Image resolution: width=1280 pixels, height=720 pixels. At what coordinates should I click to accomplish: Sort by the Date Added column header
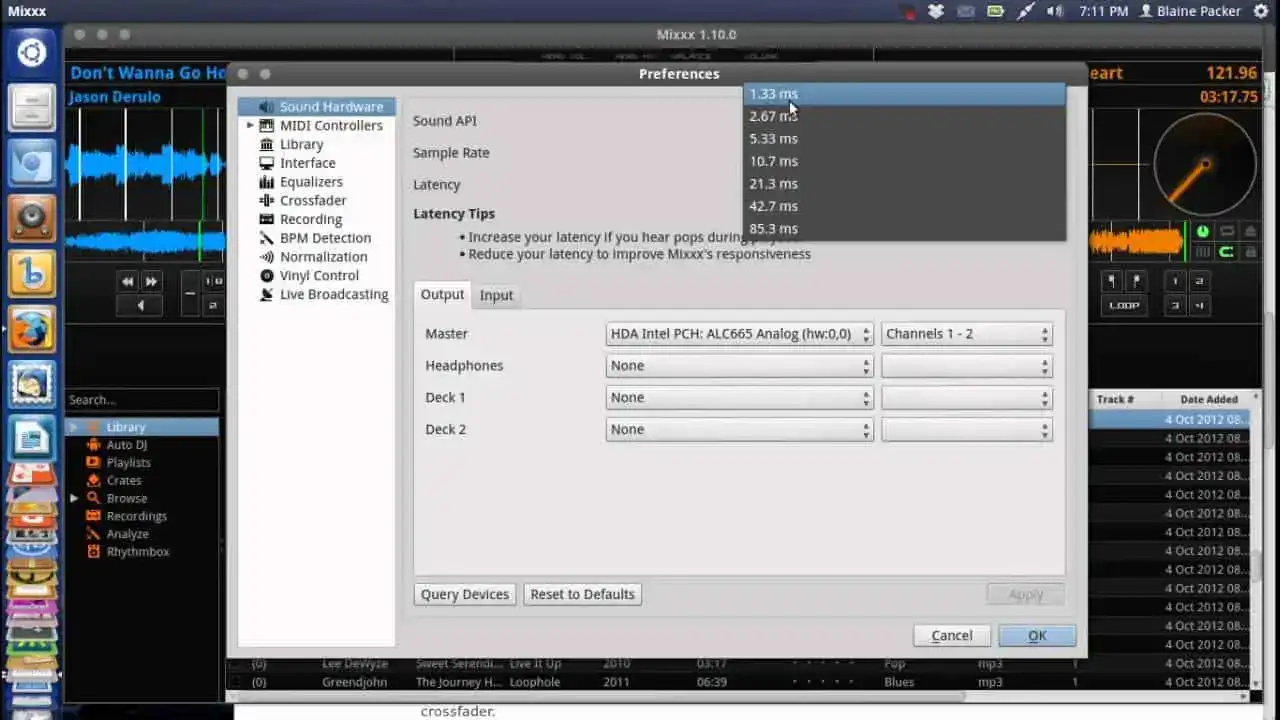[1208, 399]
